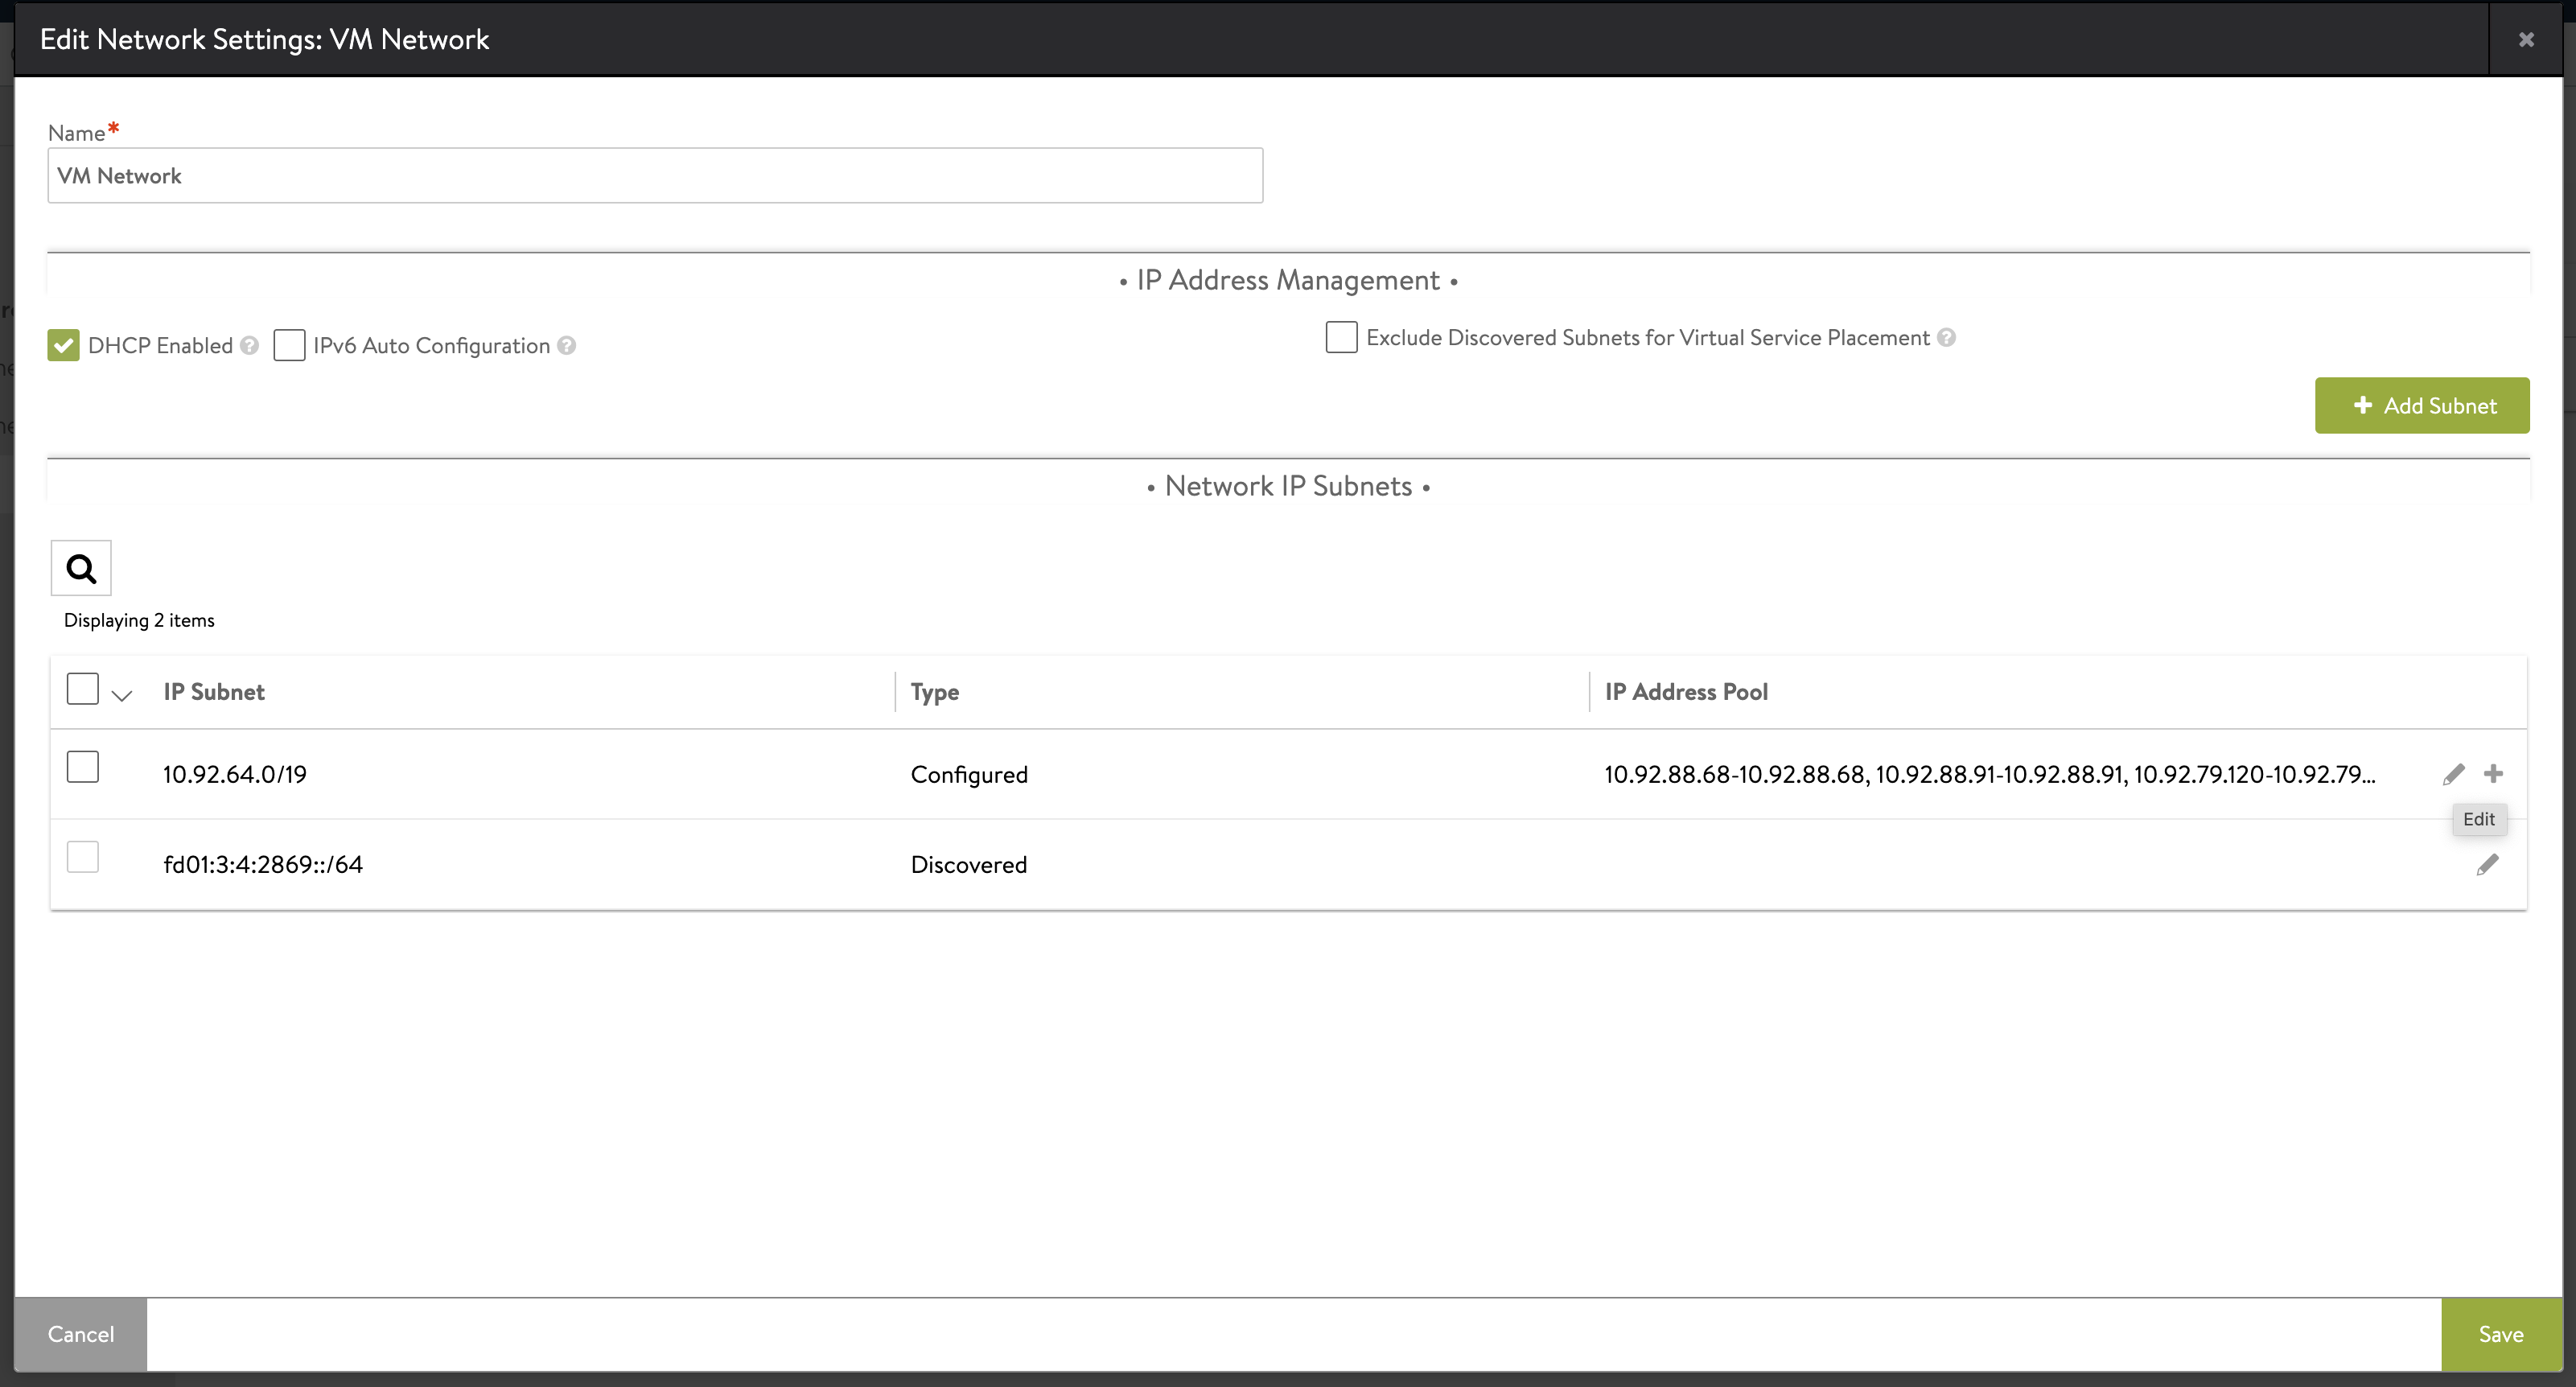
Task: Click the VM Network name input field
Action: pyautogui.click(x=656, y=175)
